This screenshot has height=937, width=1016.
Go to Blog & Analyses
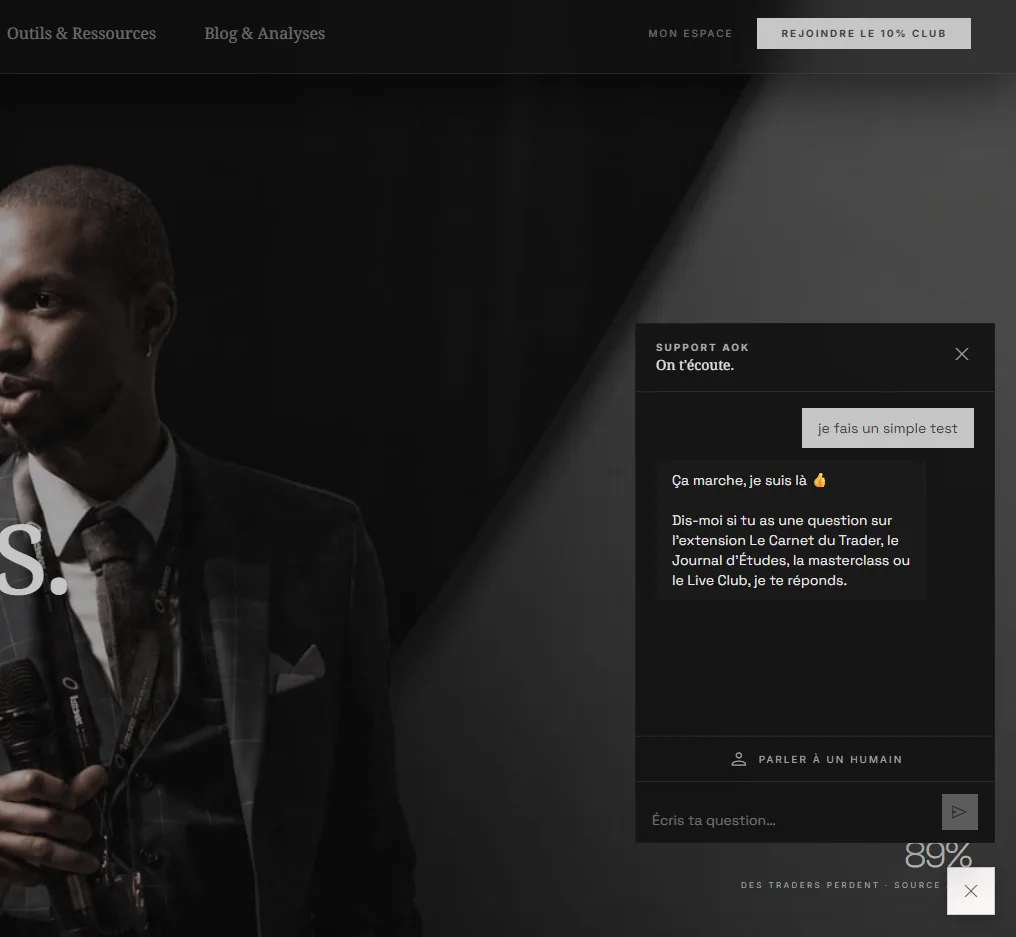point(264,34)
